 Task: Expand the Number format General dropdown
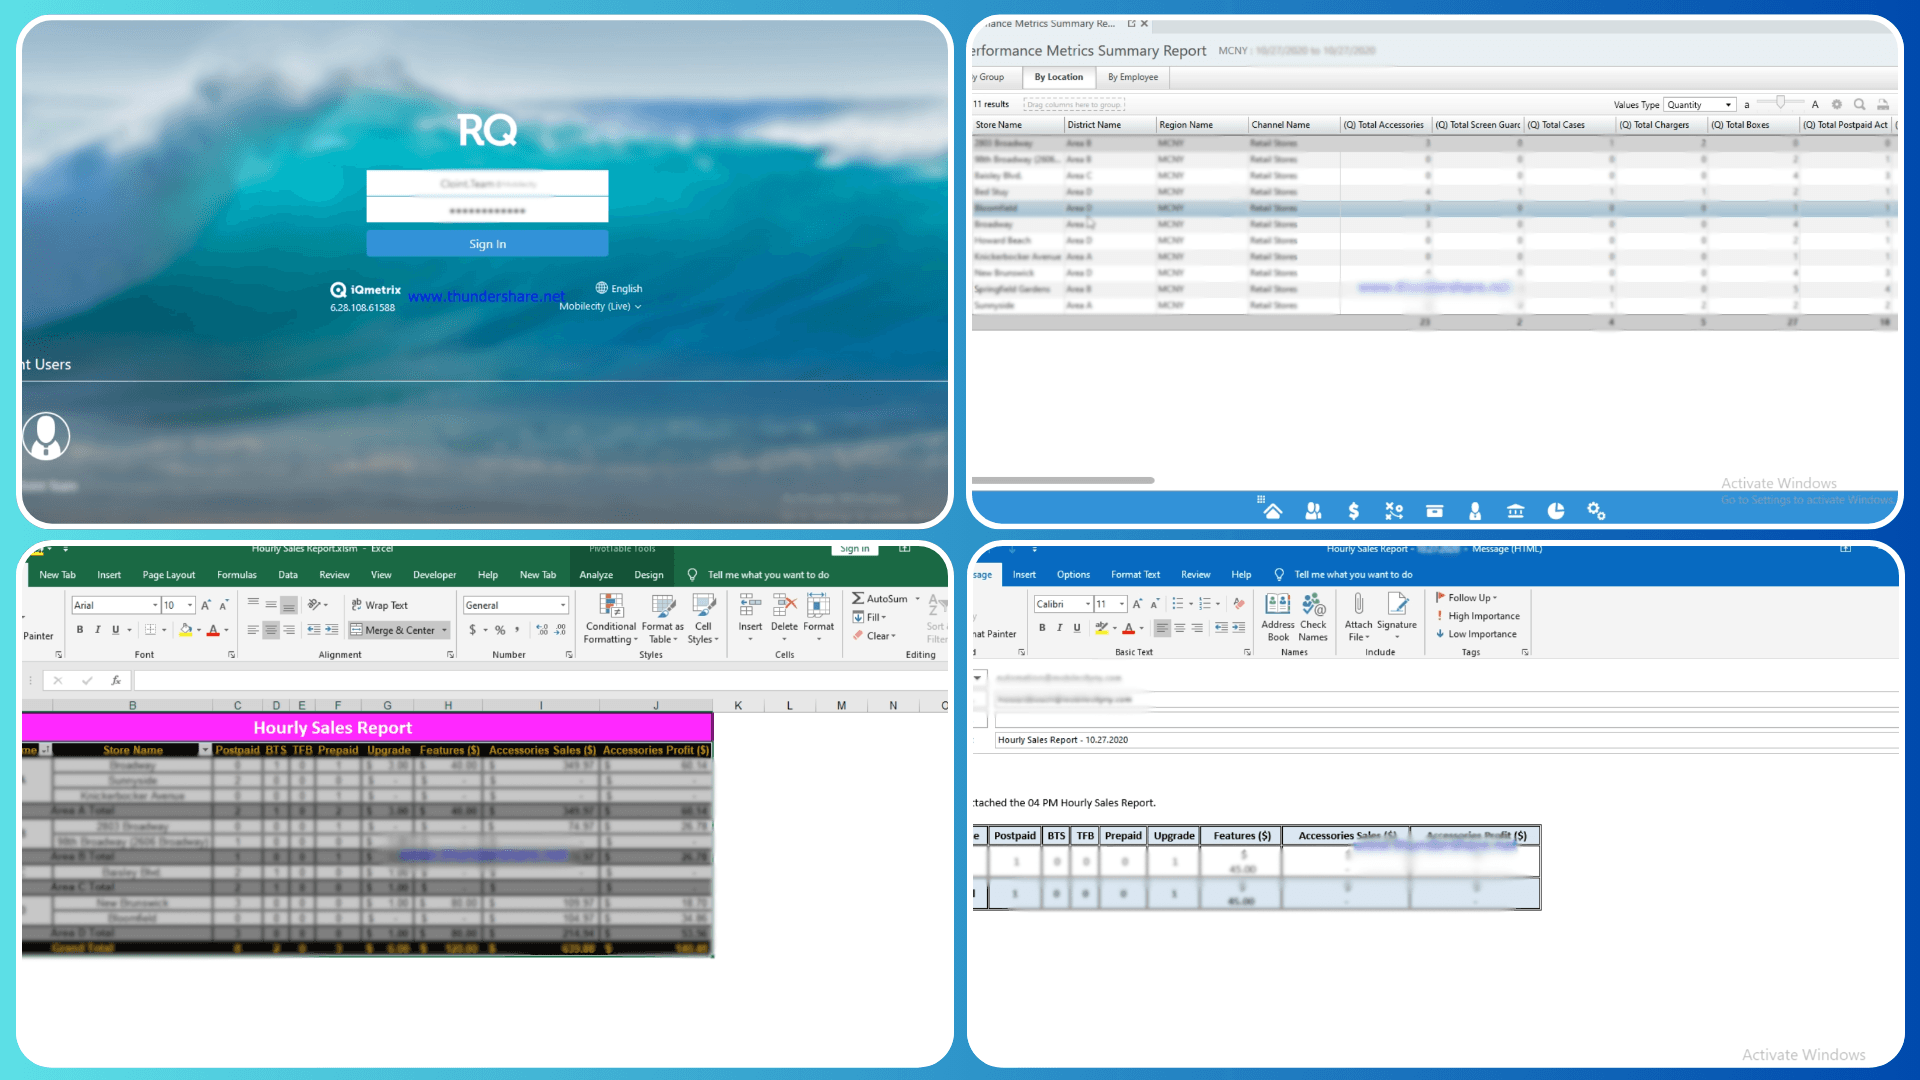coord(563,605)
